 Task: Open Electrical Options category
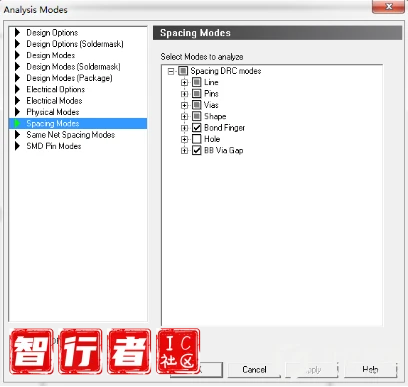point(56,89)
